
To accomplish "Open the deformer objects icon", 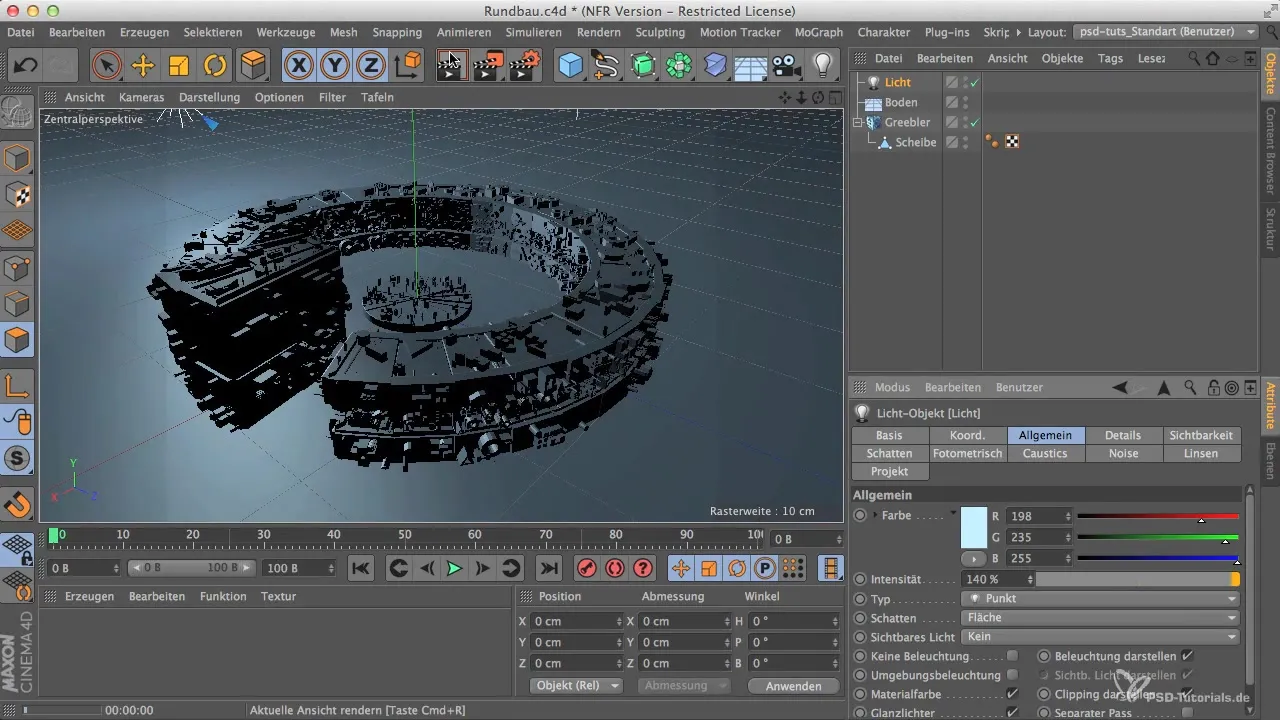I will 715,66.
